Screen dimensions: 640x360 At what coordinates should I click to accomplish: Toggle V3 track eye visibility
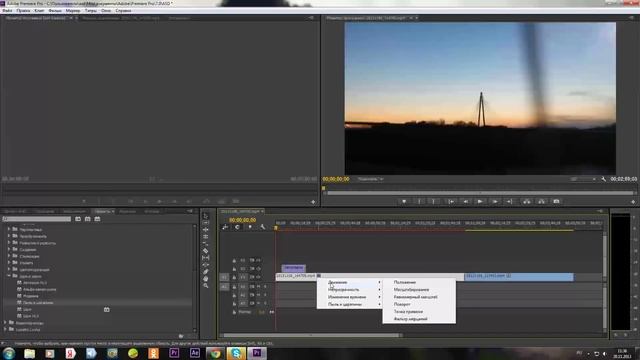click(258, 260)
